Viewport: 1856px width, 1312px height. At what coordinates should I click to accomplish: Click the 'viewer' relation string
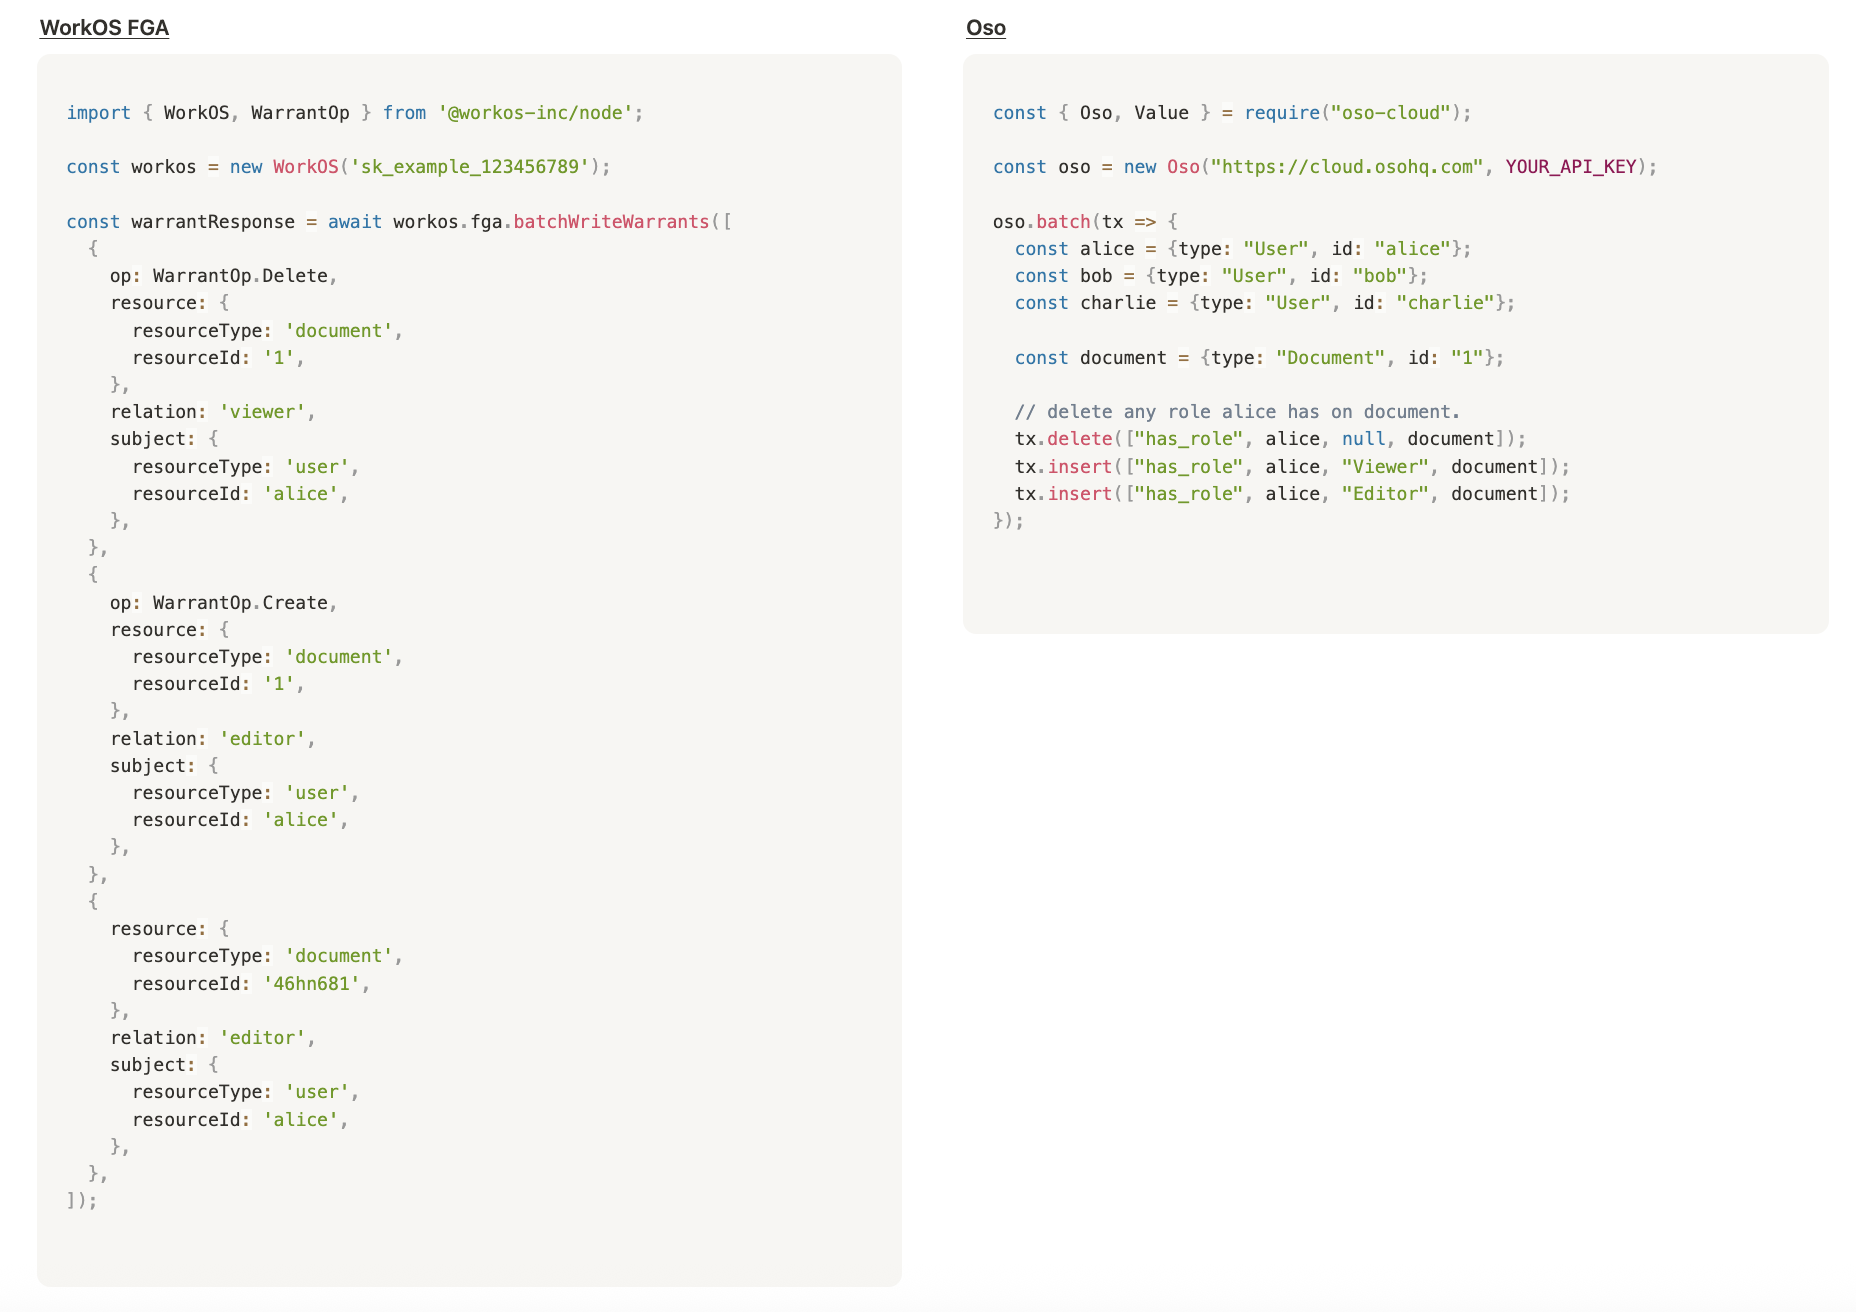point(262,412)
